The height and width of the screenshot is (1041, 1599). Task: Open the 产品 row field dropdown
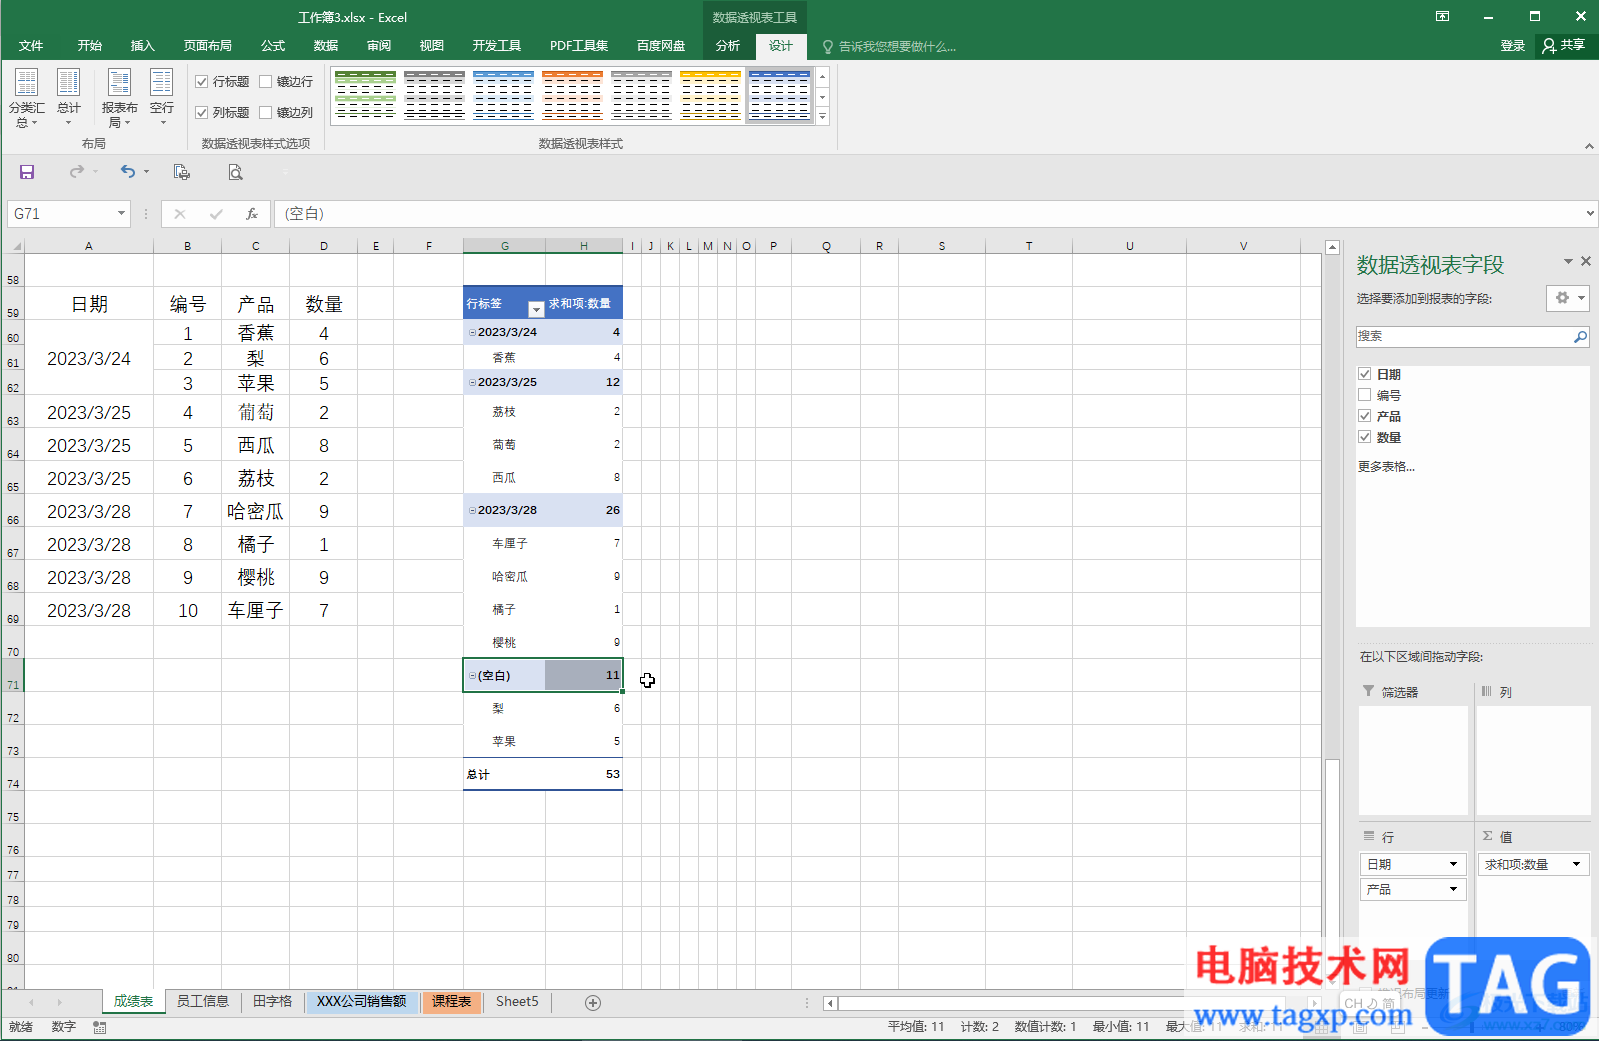click(1453, 889)
